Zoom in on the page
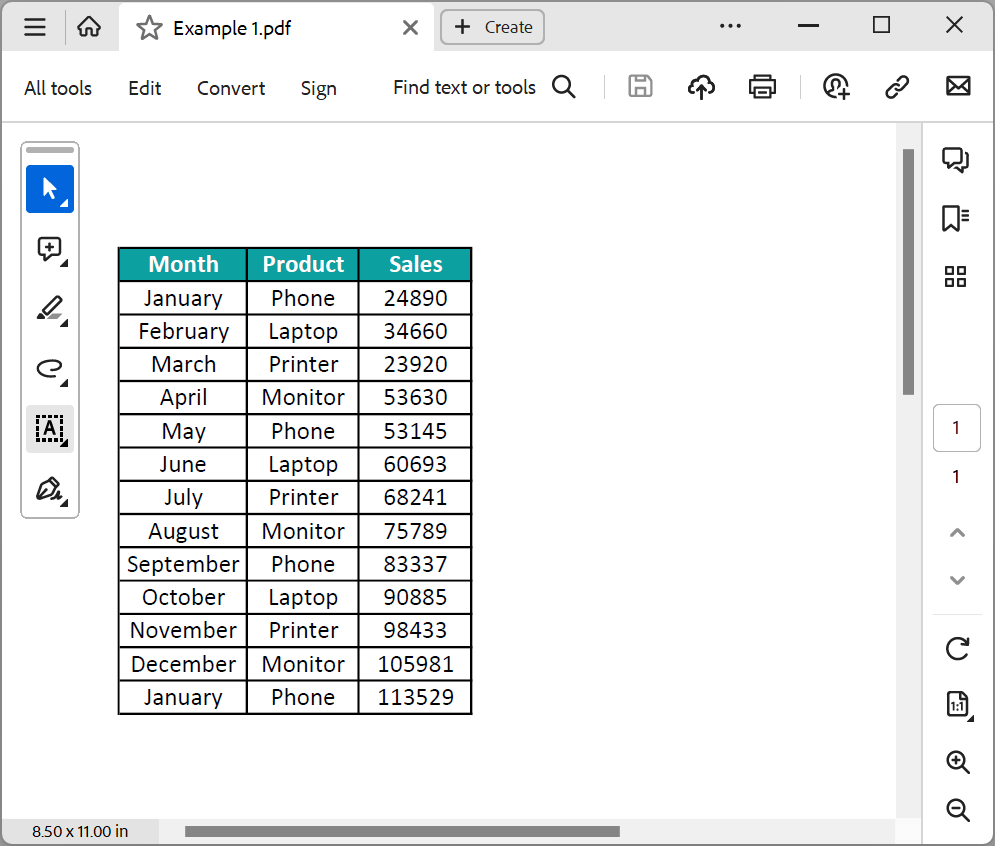The width and height of the screenshot is (995, 846). point(957,762)
